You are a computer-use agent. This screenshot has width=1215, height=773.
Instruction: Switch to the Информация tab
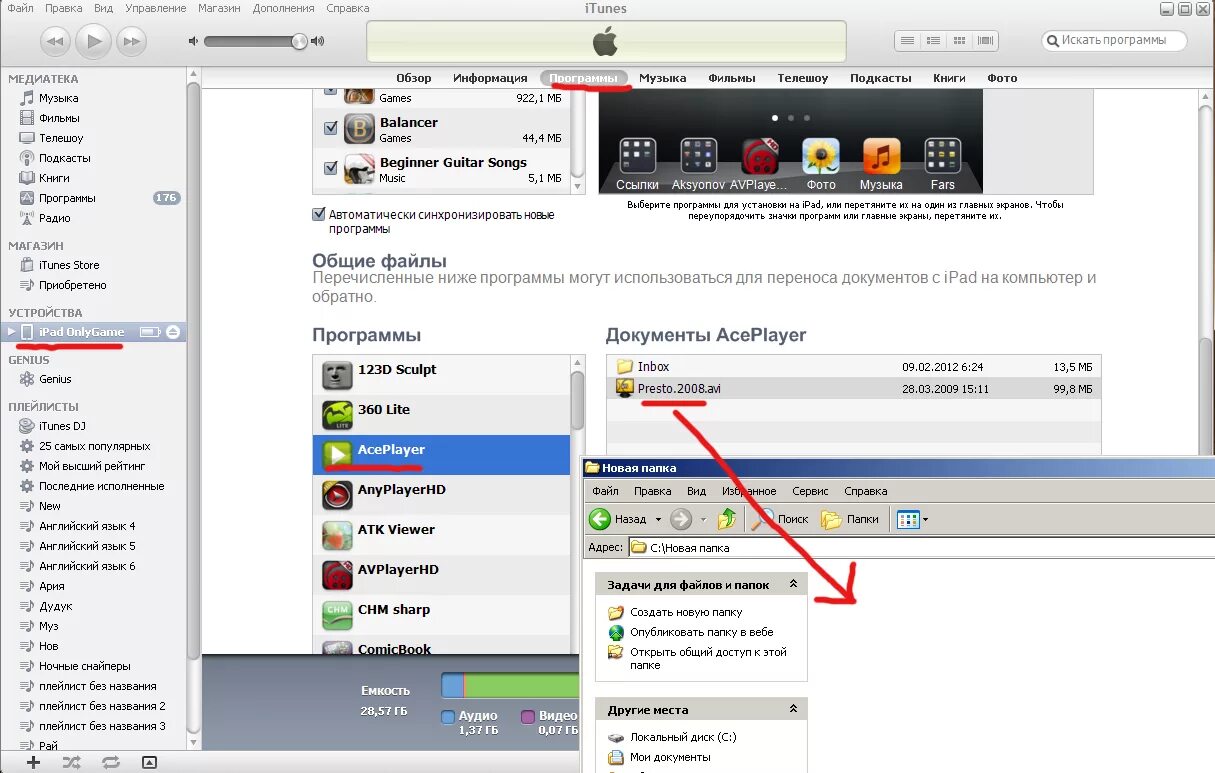click(490, 78)
